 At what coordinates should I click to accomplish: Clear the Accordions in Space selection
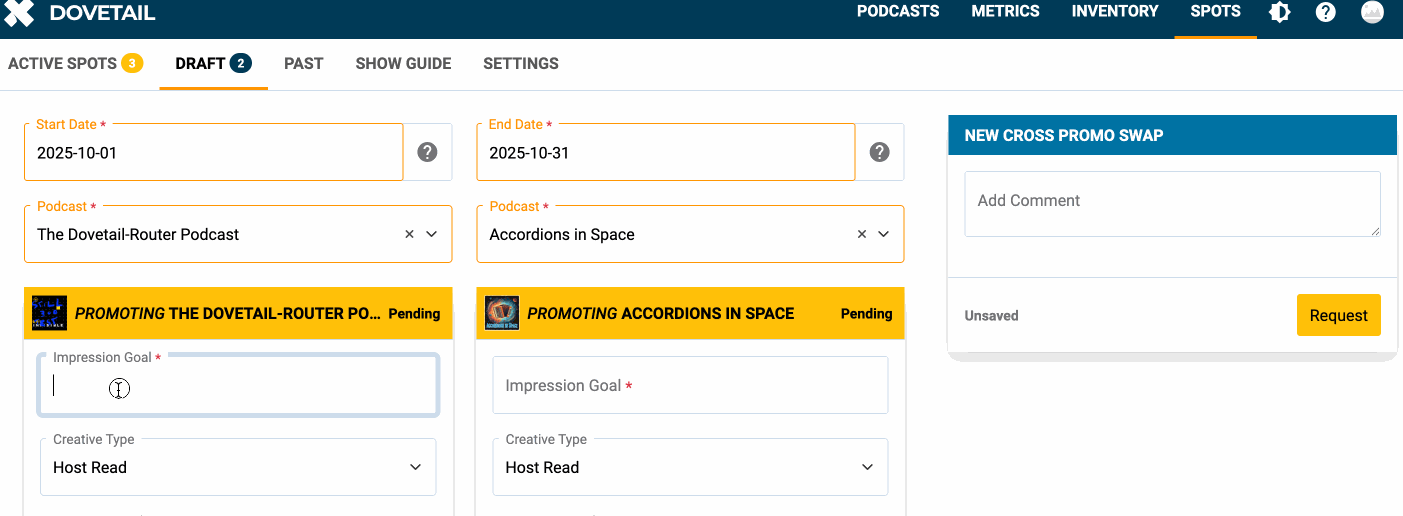(862, 234)
